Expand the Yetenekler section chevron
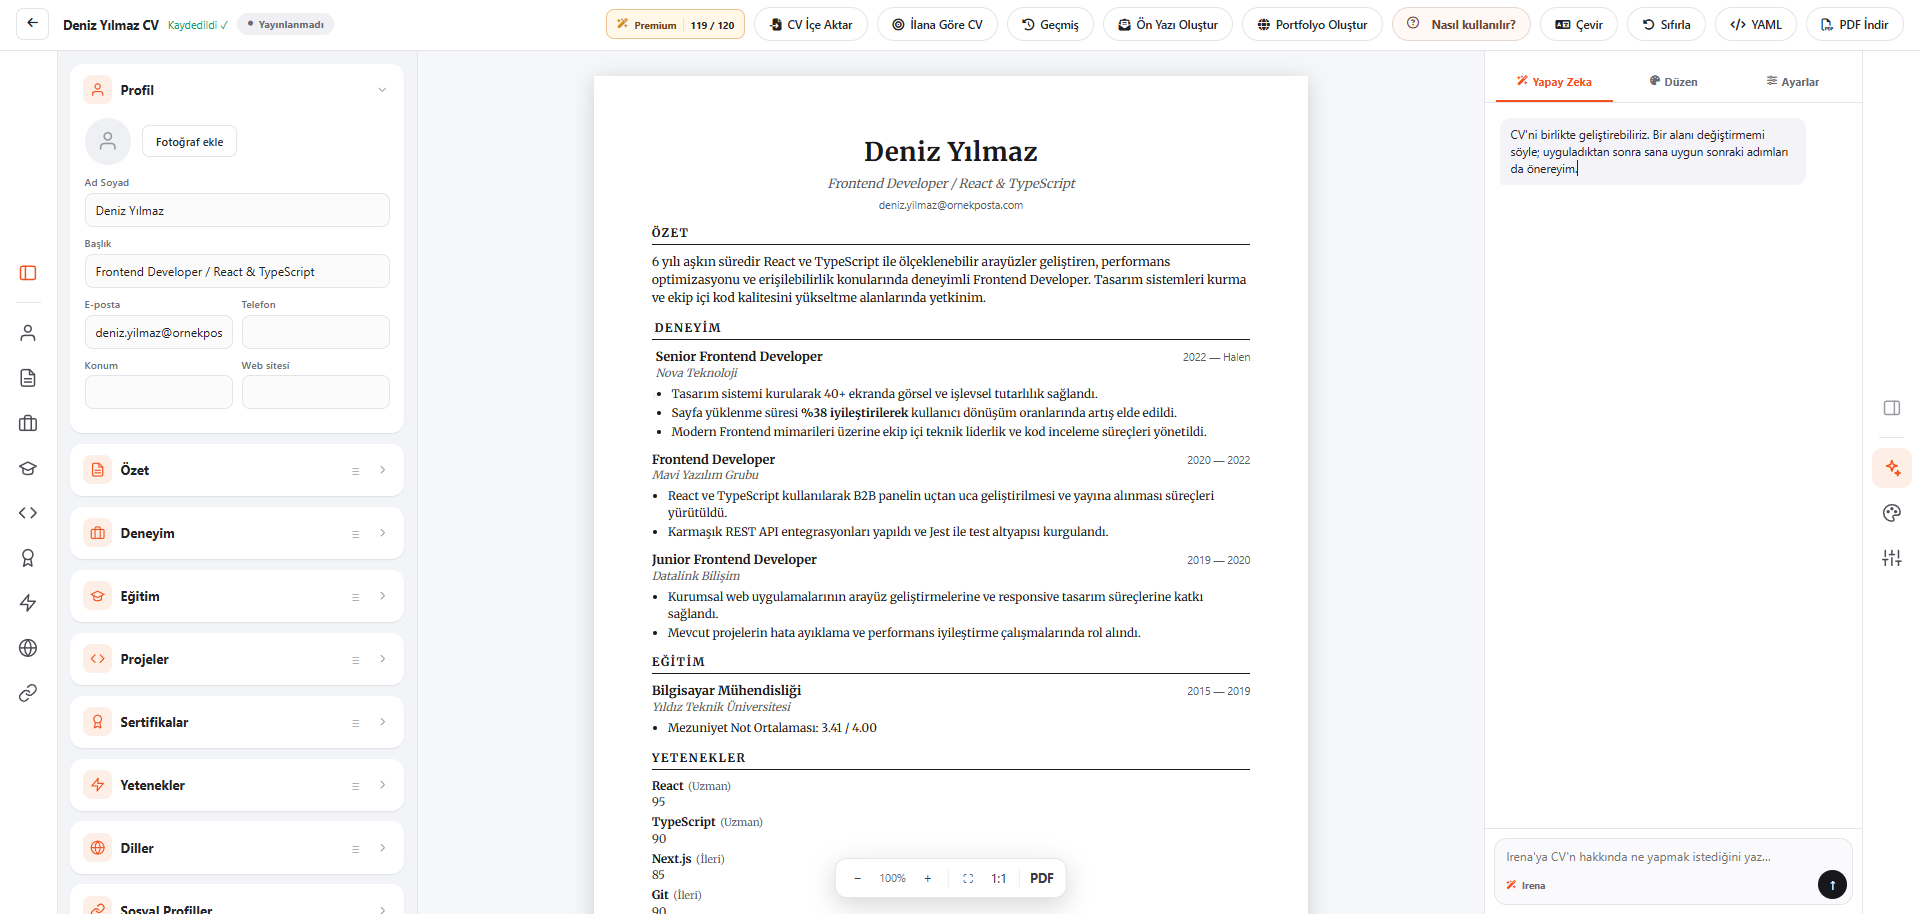1920x914 pixels. click(382, 785)
